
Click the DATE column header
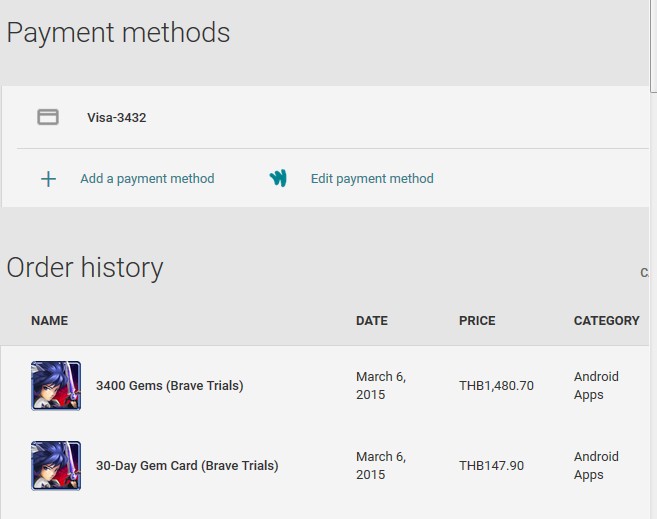click(x=372, y=321)
